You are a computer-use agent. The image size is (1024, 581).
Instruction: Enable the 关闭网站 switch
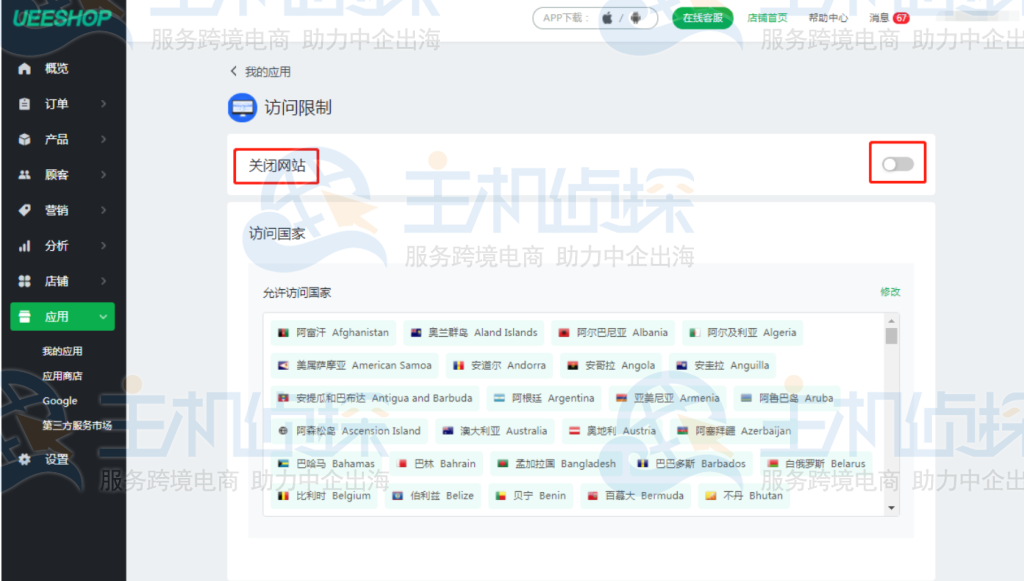(896, 163)
